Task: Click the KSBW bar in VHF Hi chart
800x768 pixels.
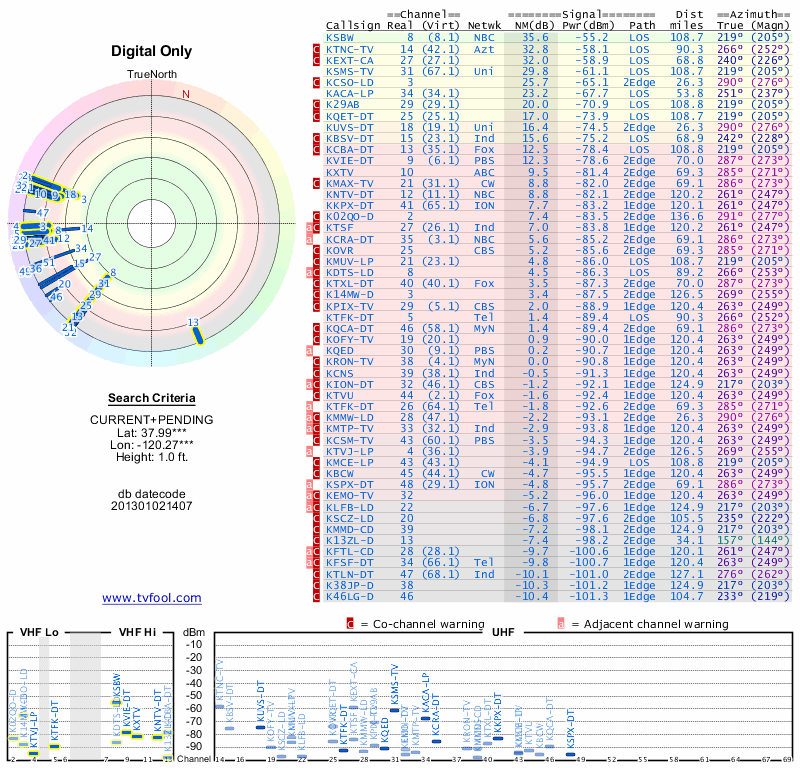Action: coord(116,701)
